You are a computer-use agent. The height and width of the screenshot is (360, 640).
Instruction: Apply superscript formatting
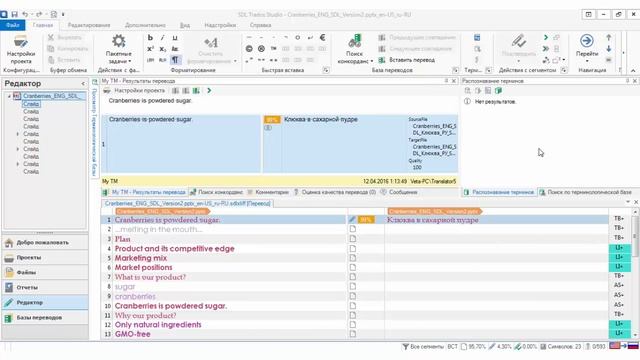tap(150, 49)
